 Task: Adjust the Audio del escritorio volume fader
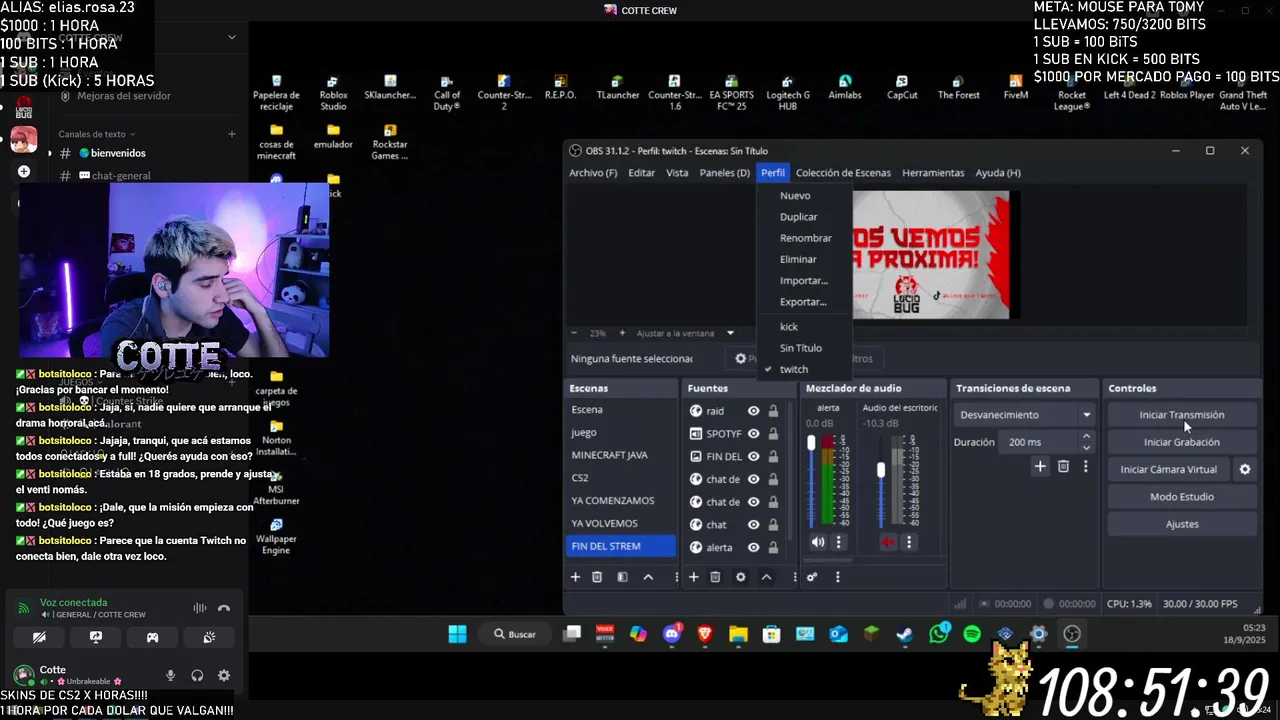[881, 469]
